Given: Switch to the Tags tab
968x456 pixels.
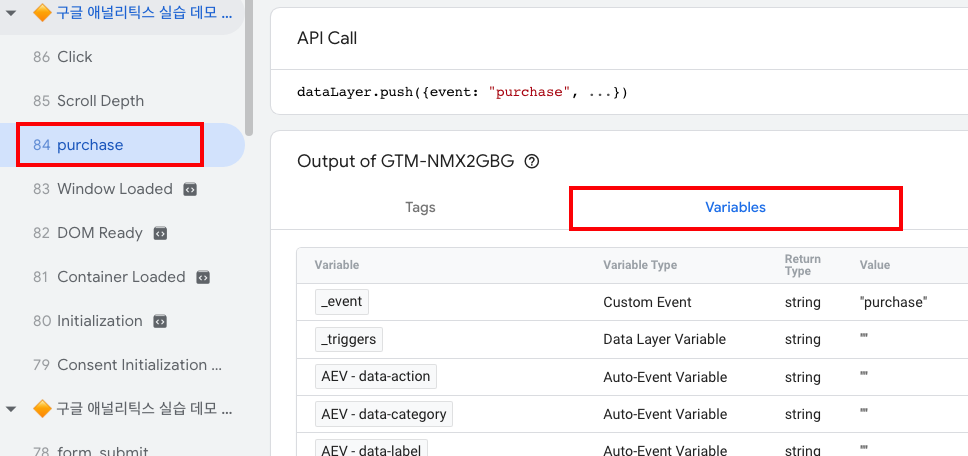Looking at the screenshot, I should pos(420,208).
